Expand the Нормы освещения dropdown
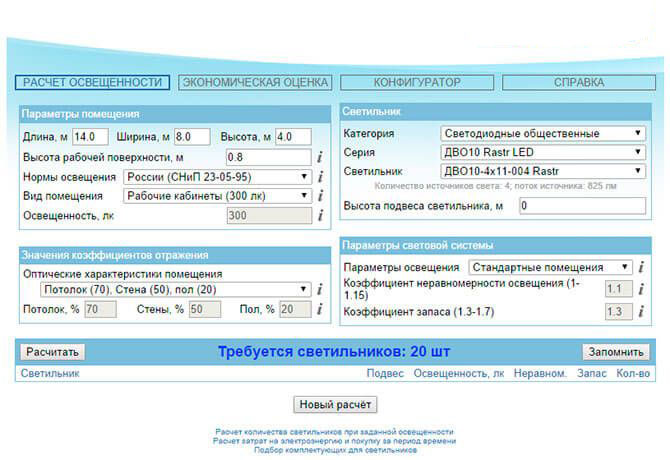670x460 pixels. (218, 177)
